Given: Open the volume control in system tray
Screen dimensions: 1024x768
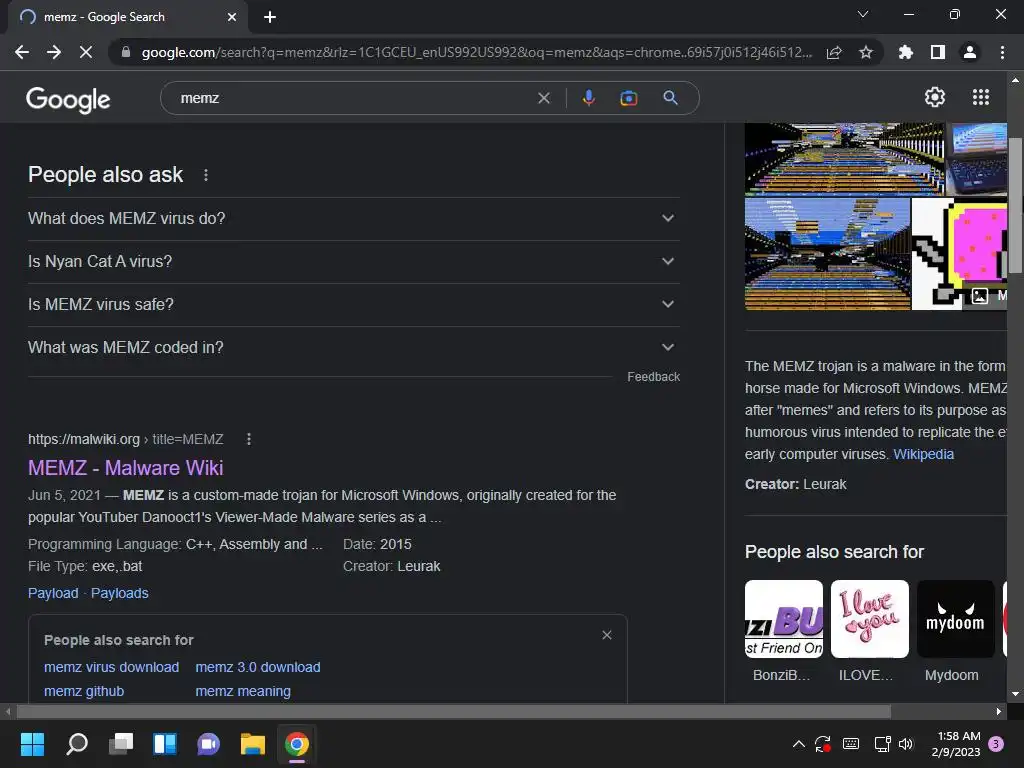Looking at the screenshot, I should point(906,744).
